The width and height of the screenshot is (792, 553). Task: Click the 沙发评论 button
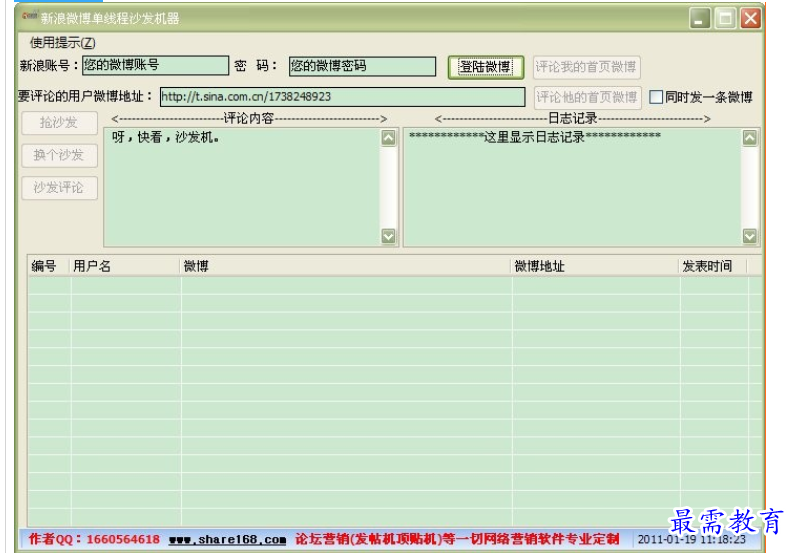59,188
